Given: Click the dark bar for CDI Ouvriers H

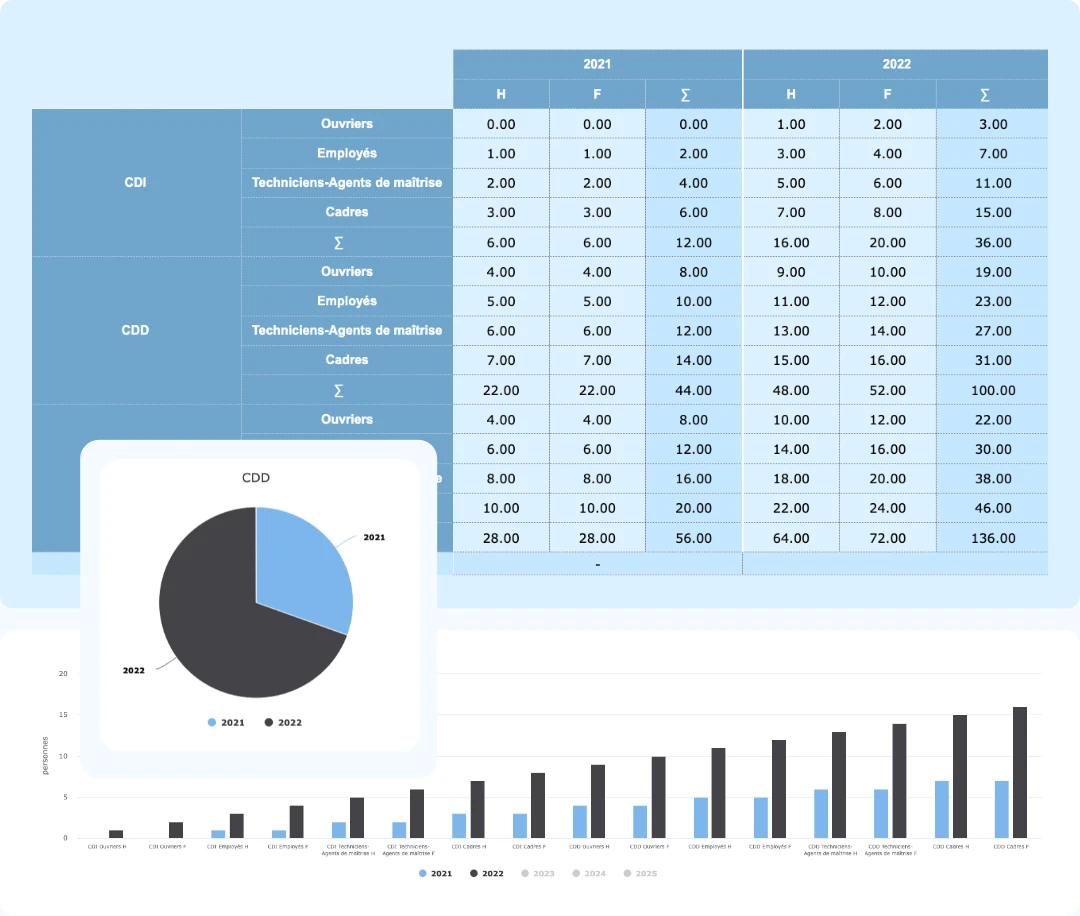Looking at the screenshot, I should tap(116, 834).
